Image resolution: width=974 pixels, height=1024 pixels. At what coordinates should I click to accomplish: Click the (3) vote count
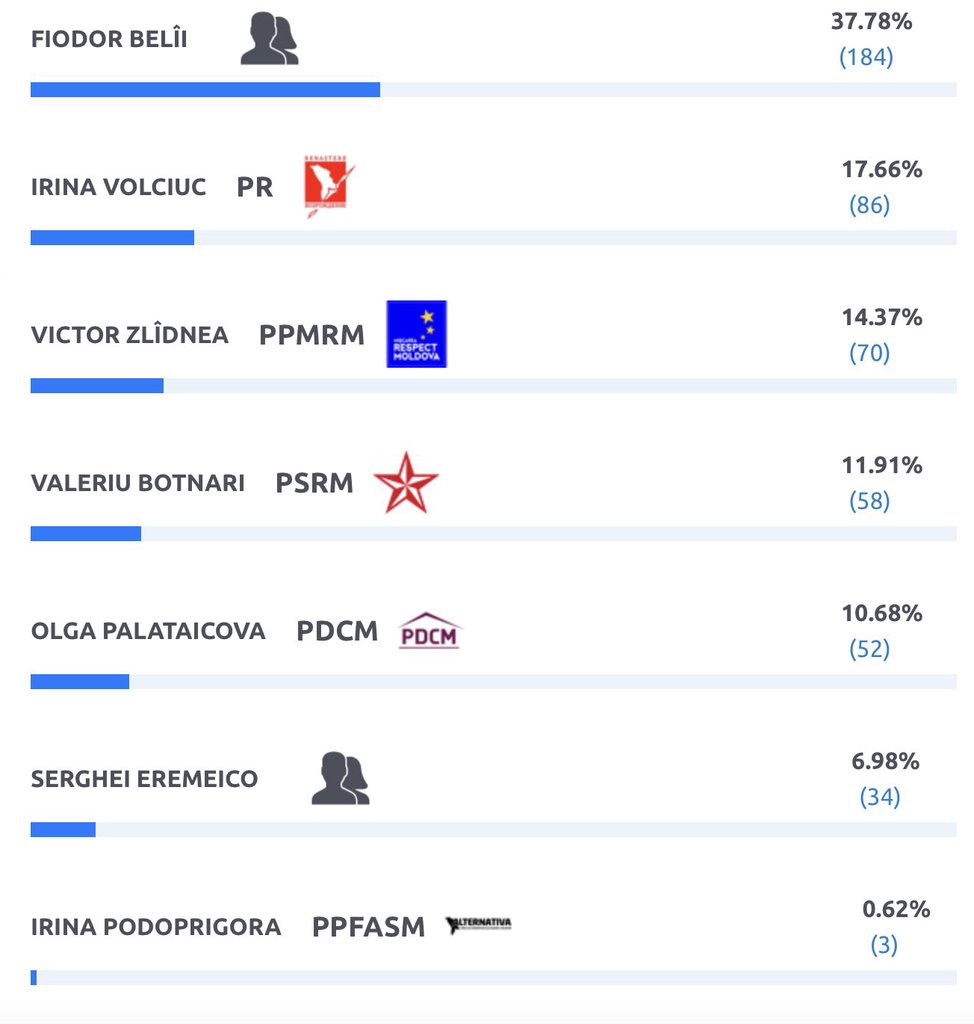click(884, 945)
